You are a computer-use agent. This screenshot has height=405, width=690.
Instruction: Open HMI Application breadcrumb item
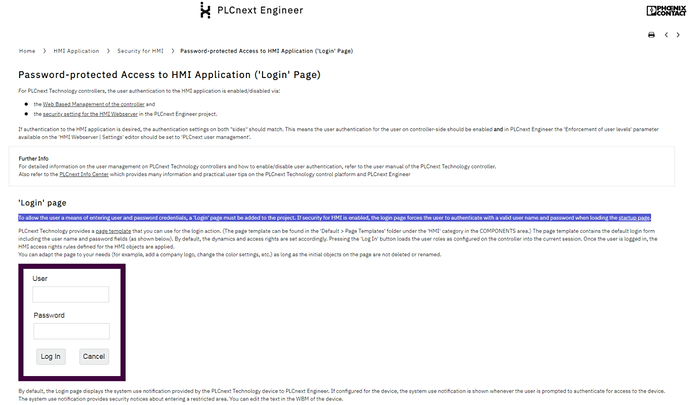(76, 50)
